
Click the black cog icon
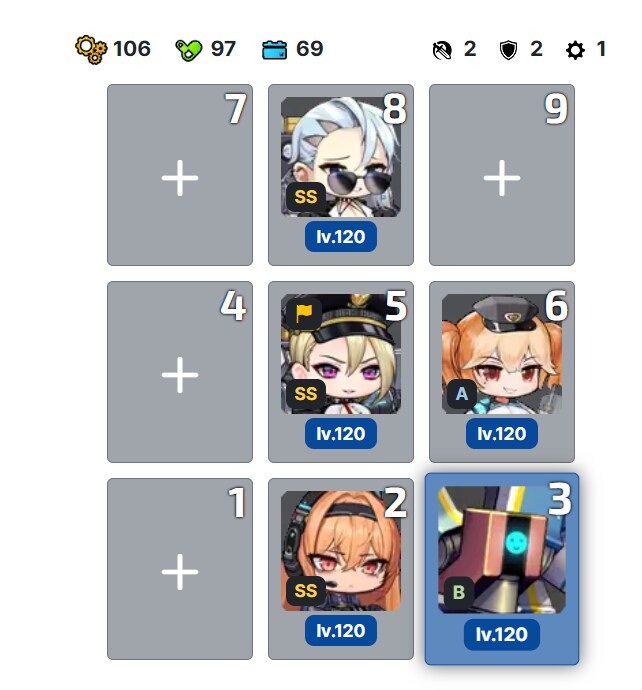coord(575,50)
